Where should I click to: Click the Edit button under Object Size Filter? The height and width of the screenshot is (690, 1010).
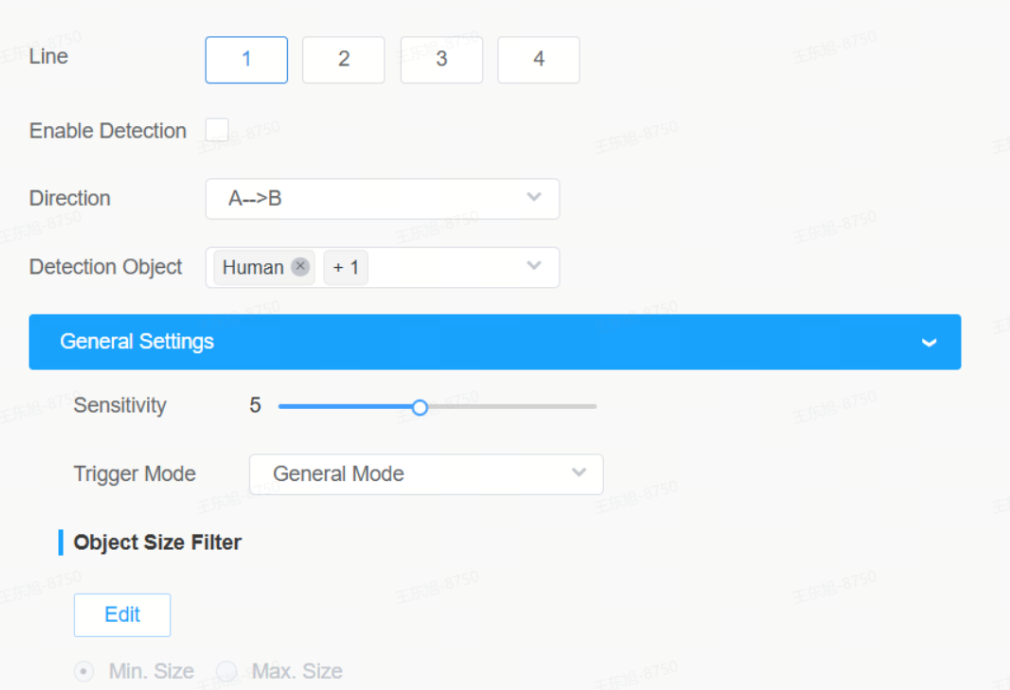[122, 615]
